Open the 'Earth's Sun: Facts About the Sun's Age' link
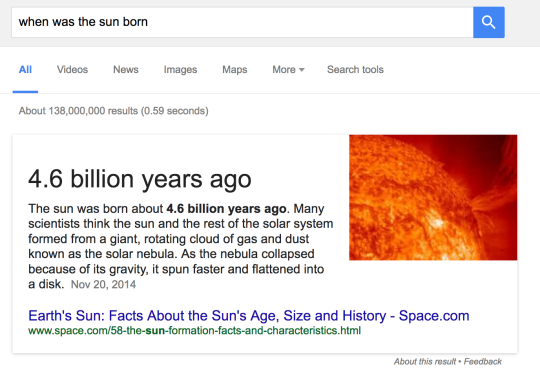This screenshot has width=540, height=370. coord(249,316)
